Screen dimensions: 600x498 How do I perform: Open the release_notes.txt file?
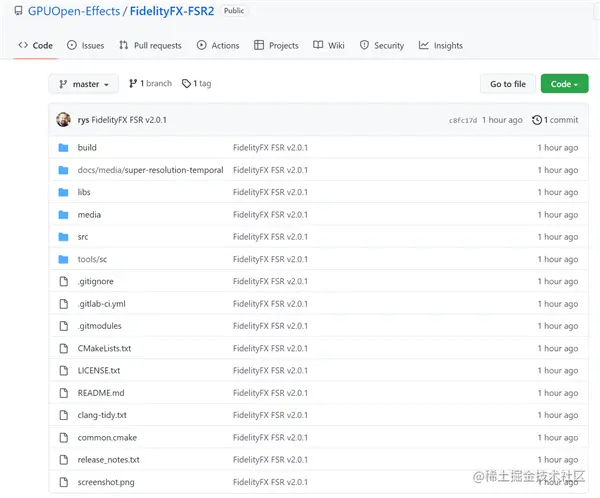coord(108,460)
